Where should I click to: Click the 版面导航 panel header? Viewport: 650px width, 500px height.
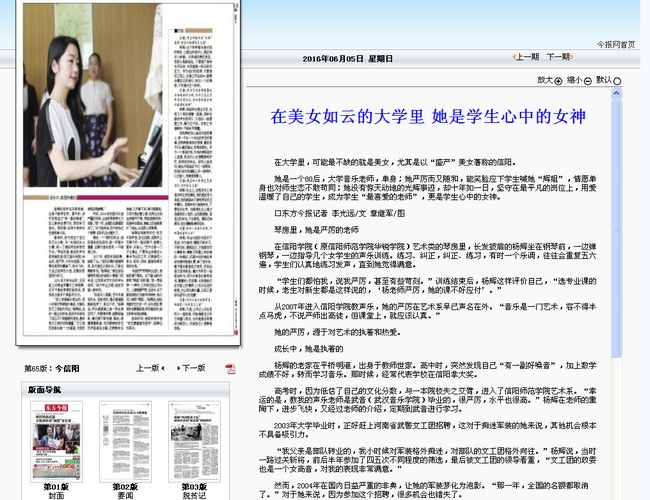(46, 390)
